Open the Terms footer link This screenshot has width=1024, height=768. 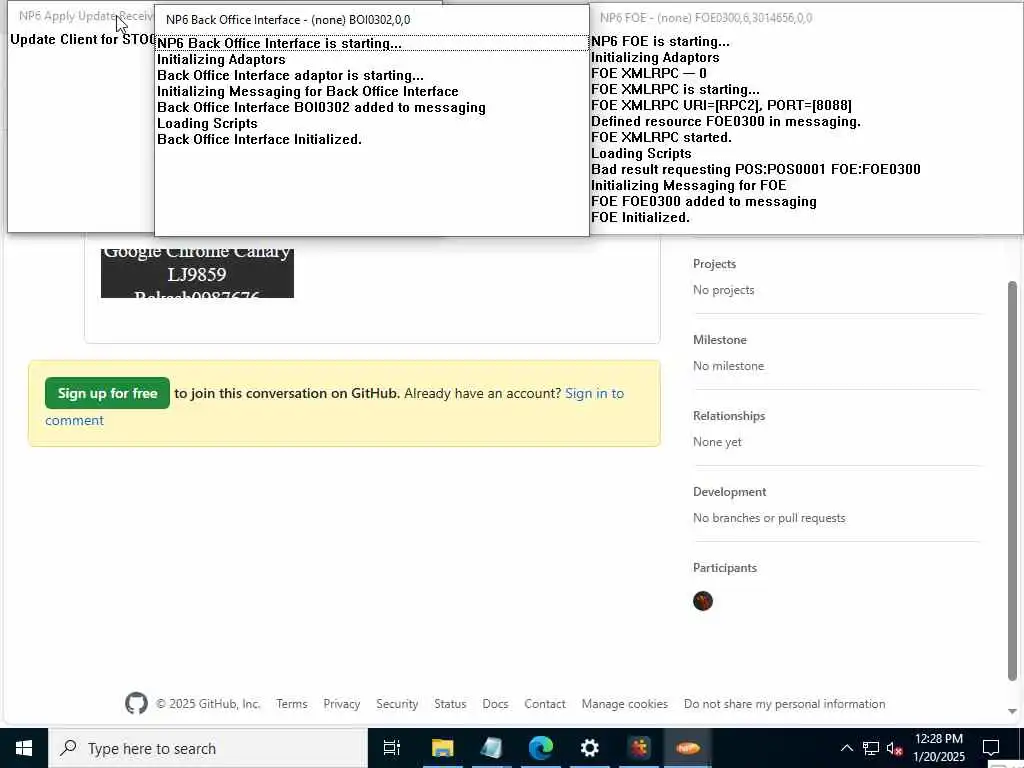291,703
